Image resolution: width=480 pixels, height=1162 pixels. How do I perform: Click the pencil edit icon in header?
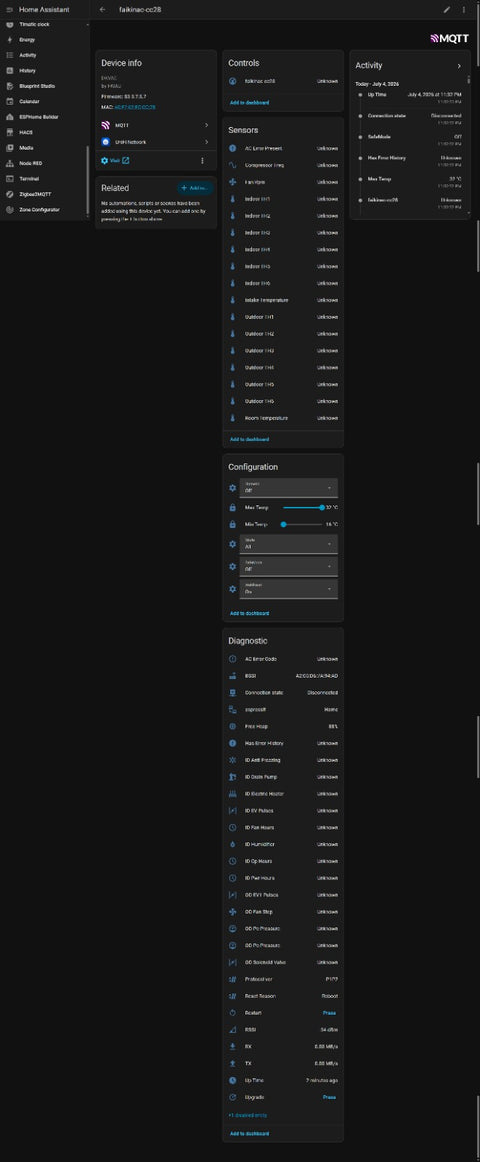(447, 10)
